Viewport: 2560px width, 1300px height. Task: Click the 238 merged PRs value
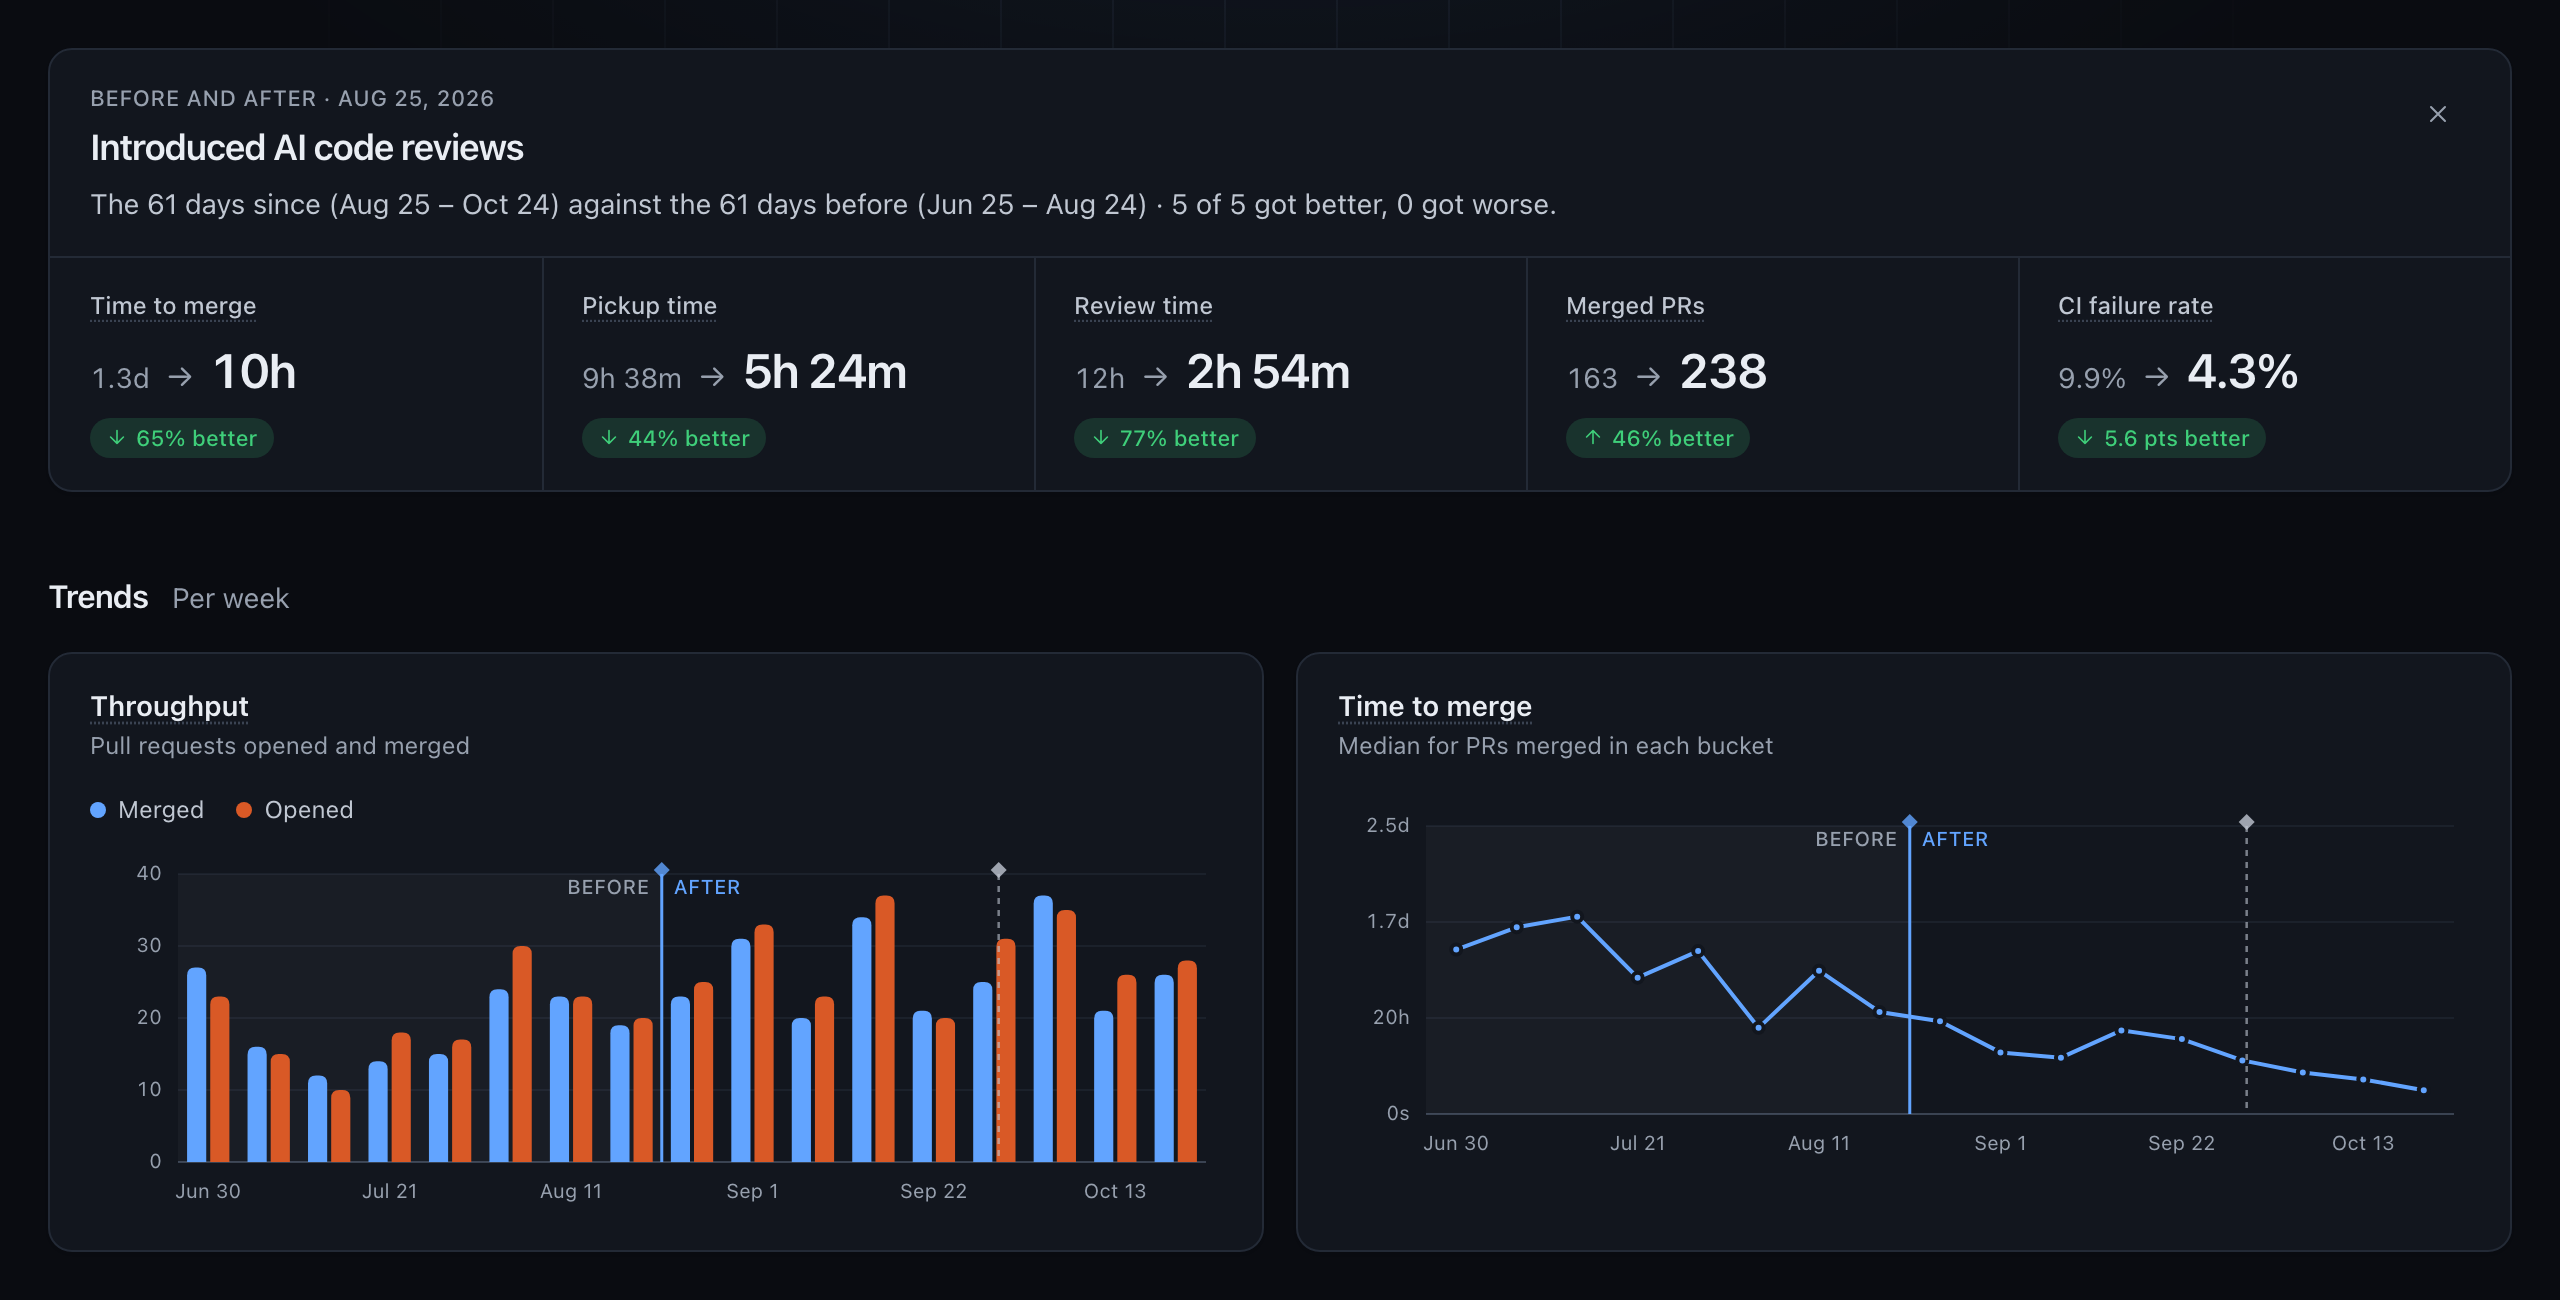pyautogui.click(x=1723, y=372)
